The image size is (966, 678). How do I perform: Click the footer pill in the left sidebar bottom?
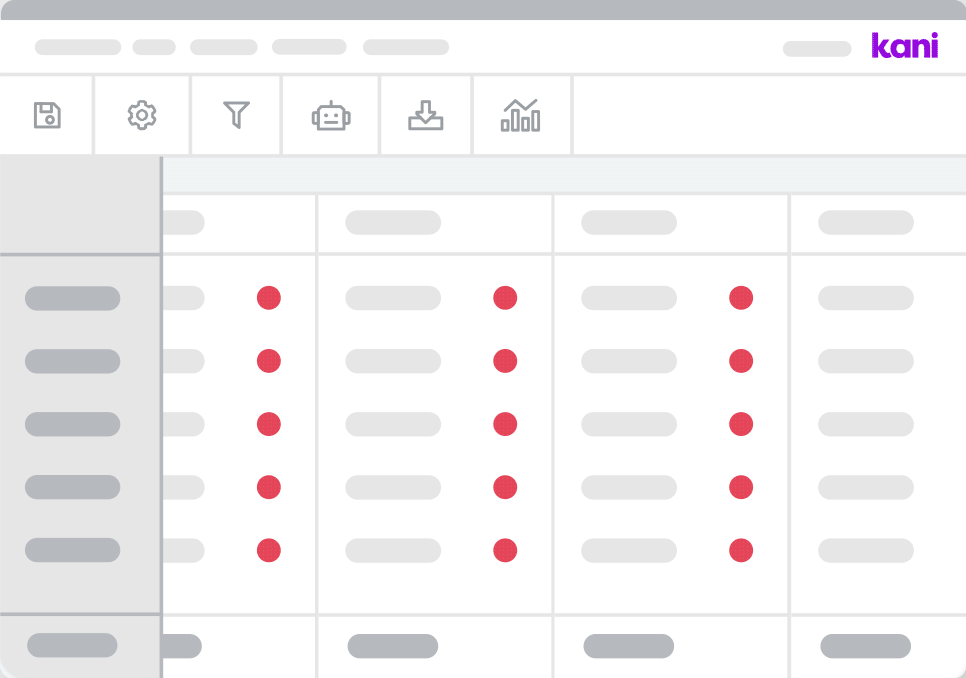pos(72,646)
